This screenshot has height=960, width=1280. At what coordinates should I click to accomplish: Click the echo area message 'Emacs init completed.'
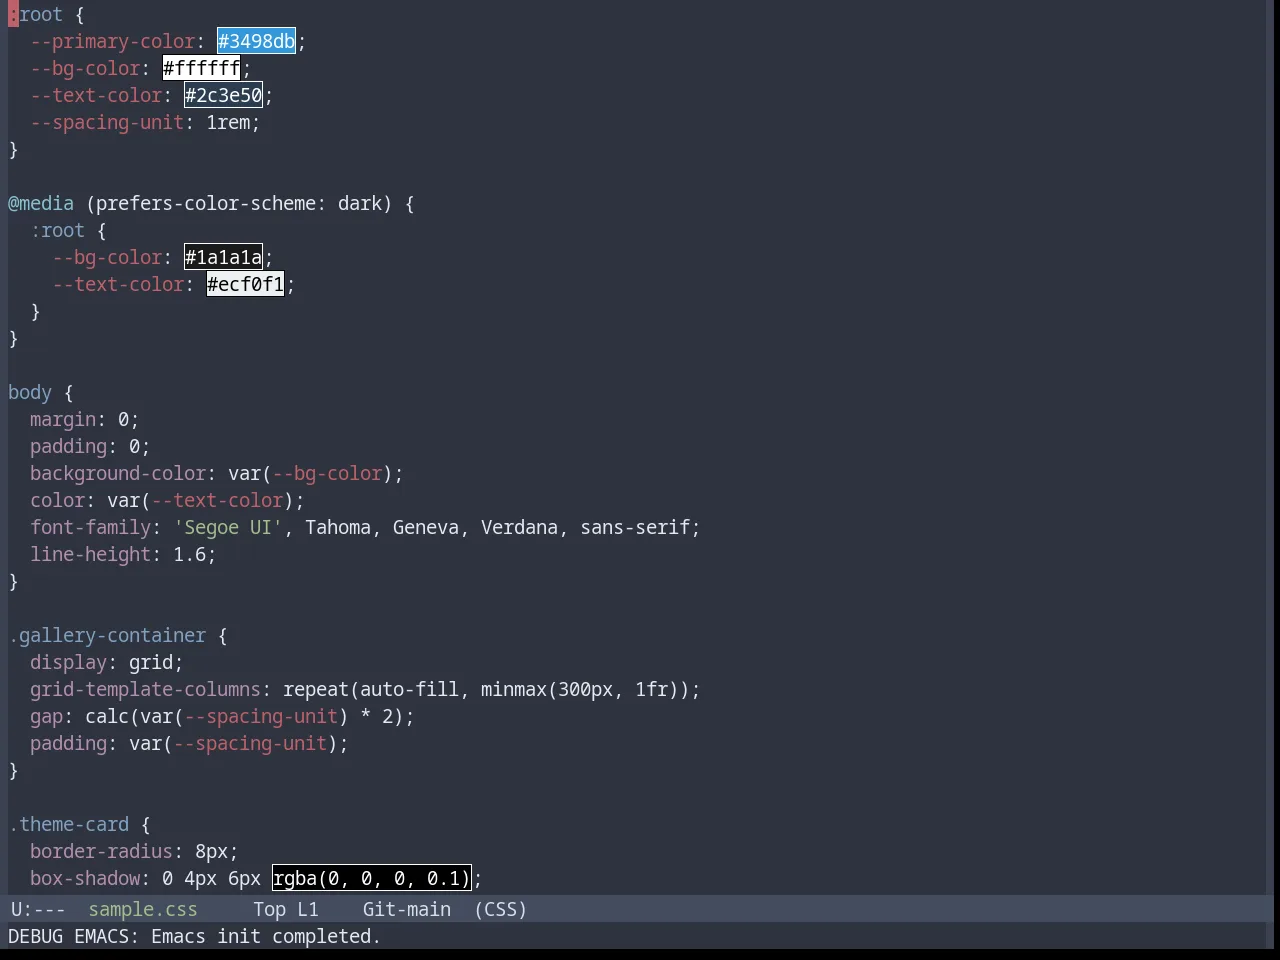[x=266, y=936]
